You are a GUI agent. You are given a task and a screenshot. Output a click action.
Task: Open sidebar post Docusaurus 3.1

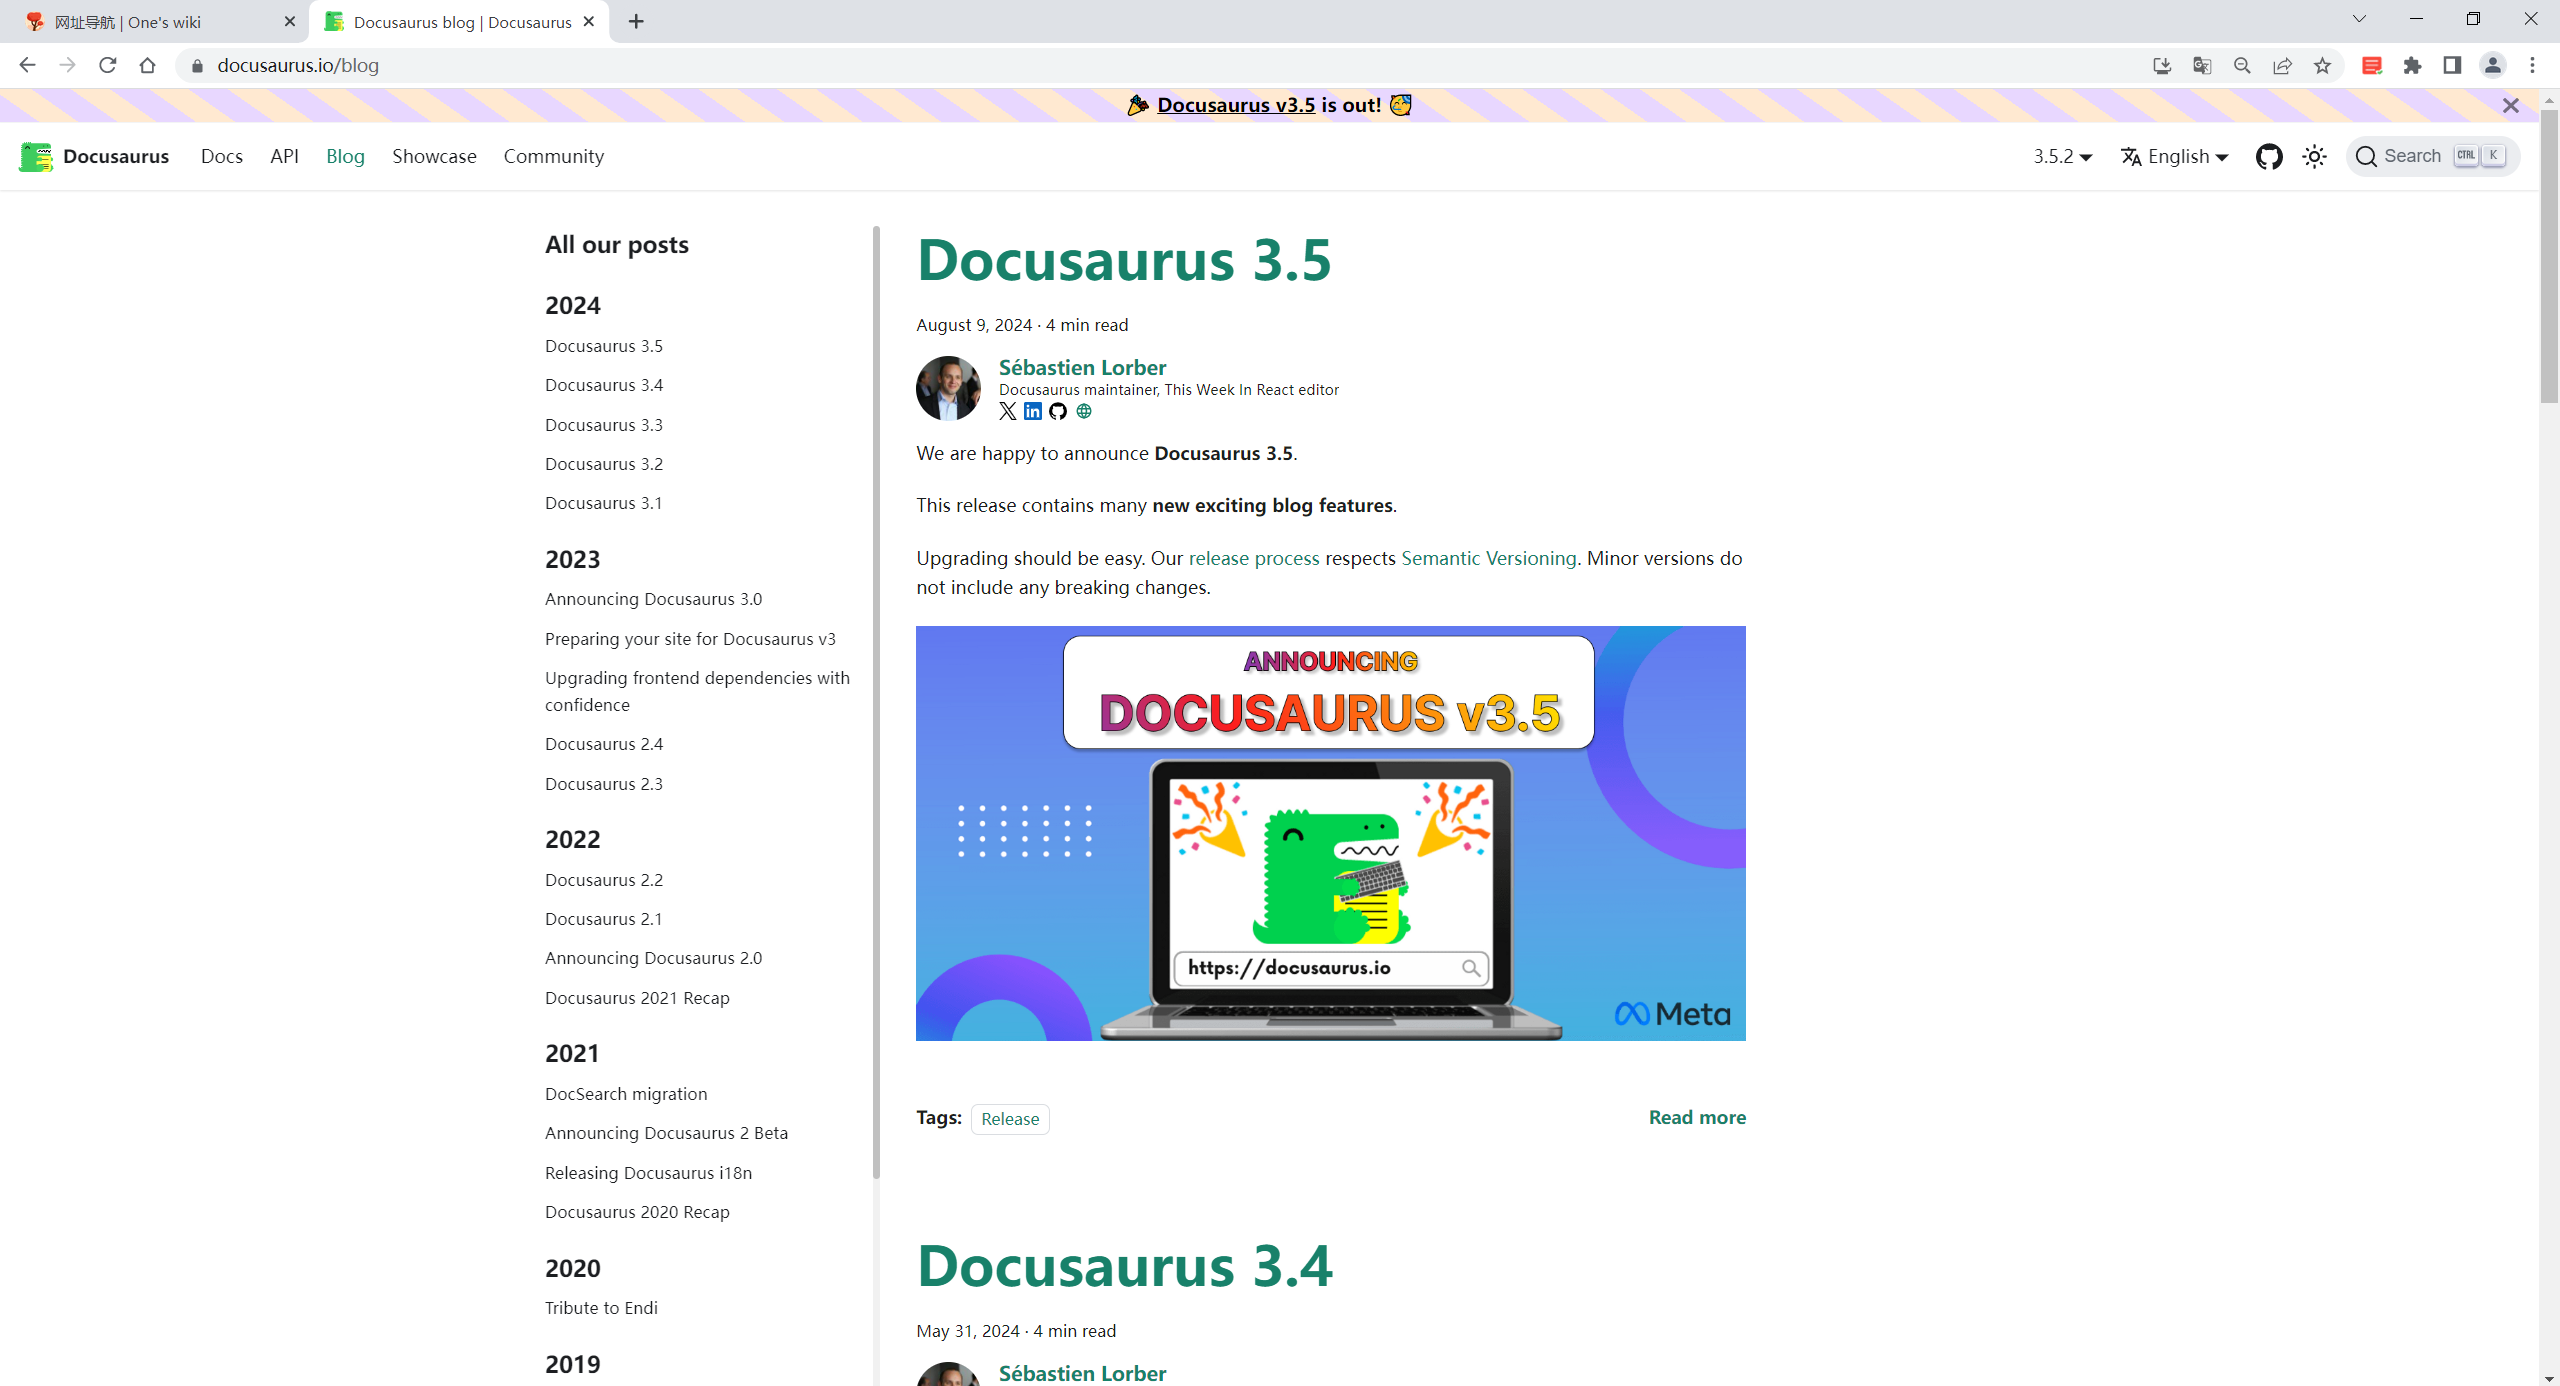tap(603, 503)
